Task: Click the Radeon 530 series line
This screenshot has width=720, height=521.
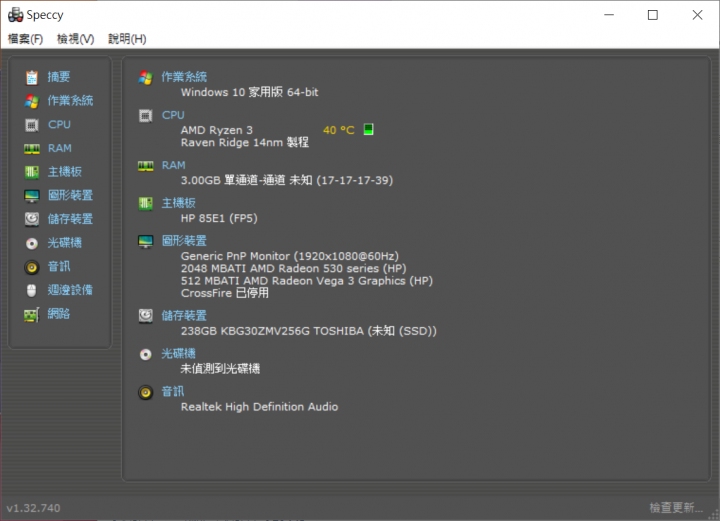Action: (293, 269)
